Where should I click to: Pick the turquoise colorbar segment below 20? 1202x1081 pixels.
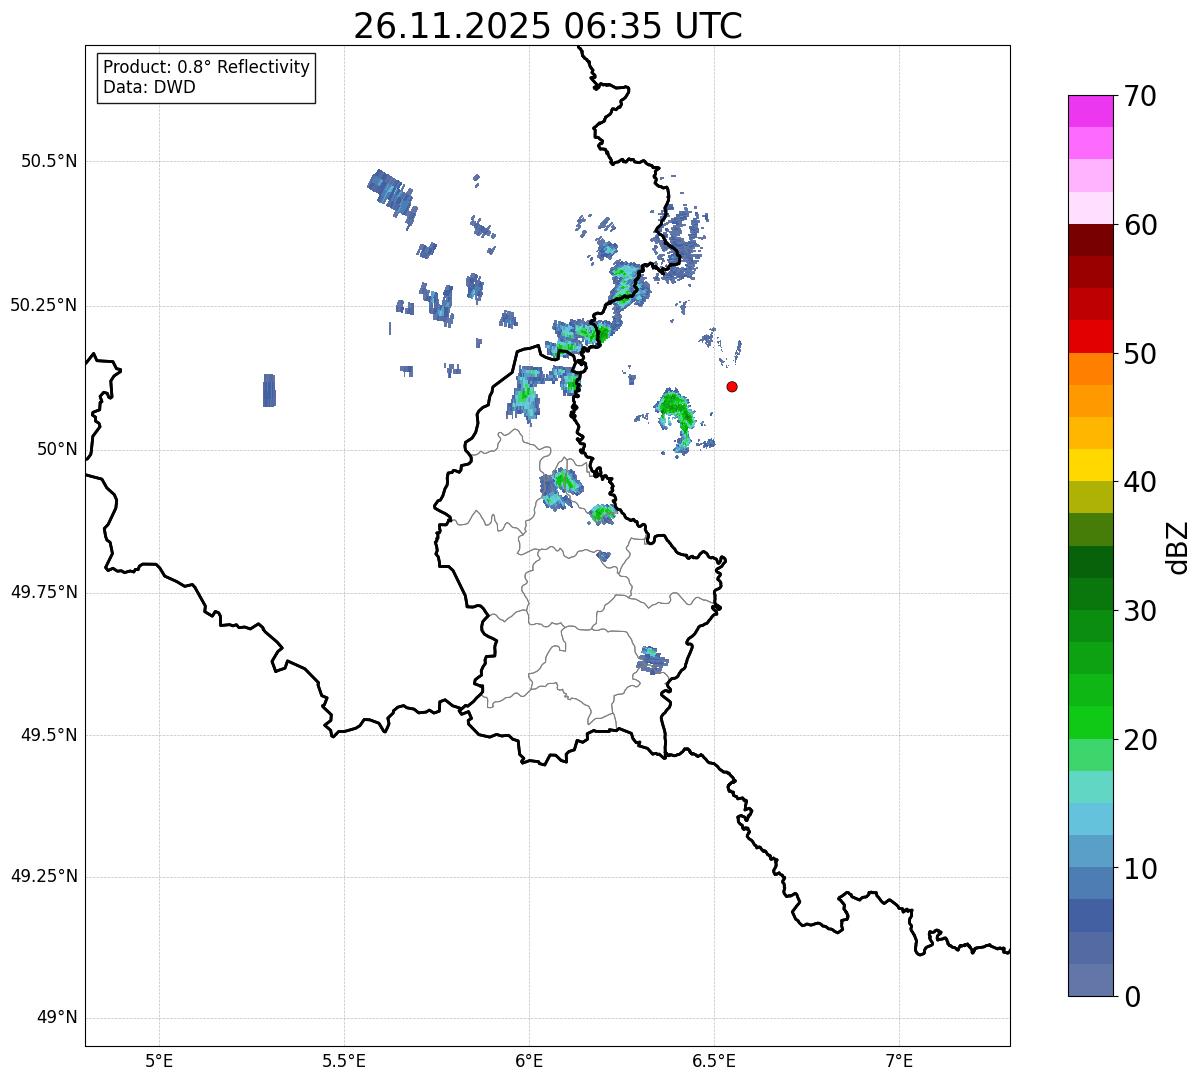pyautogui.click(x=1091, y=787)
